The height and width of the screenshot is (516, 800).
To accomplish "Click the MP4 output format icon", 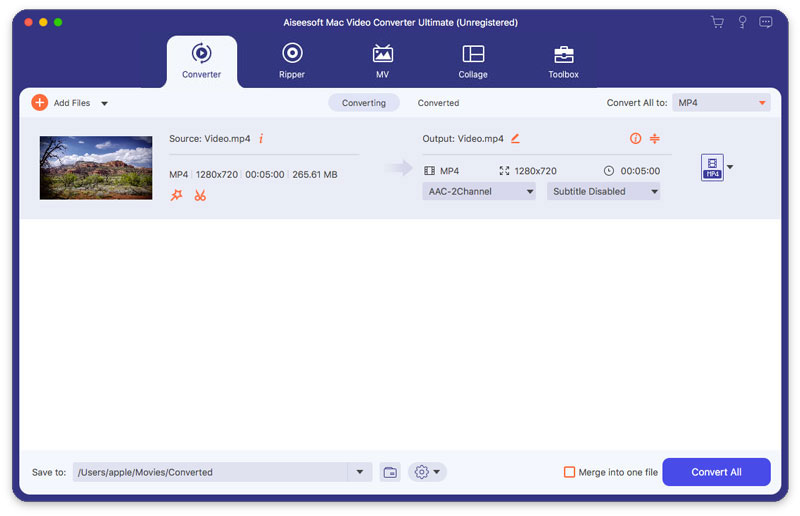I will point(712,167).
